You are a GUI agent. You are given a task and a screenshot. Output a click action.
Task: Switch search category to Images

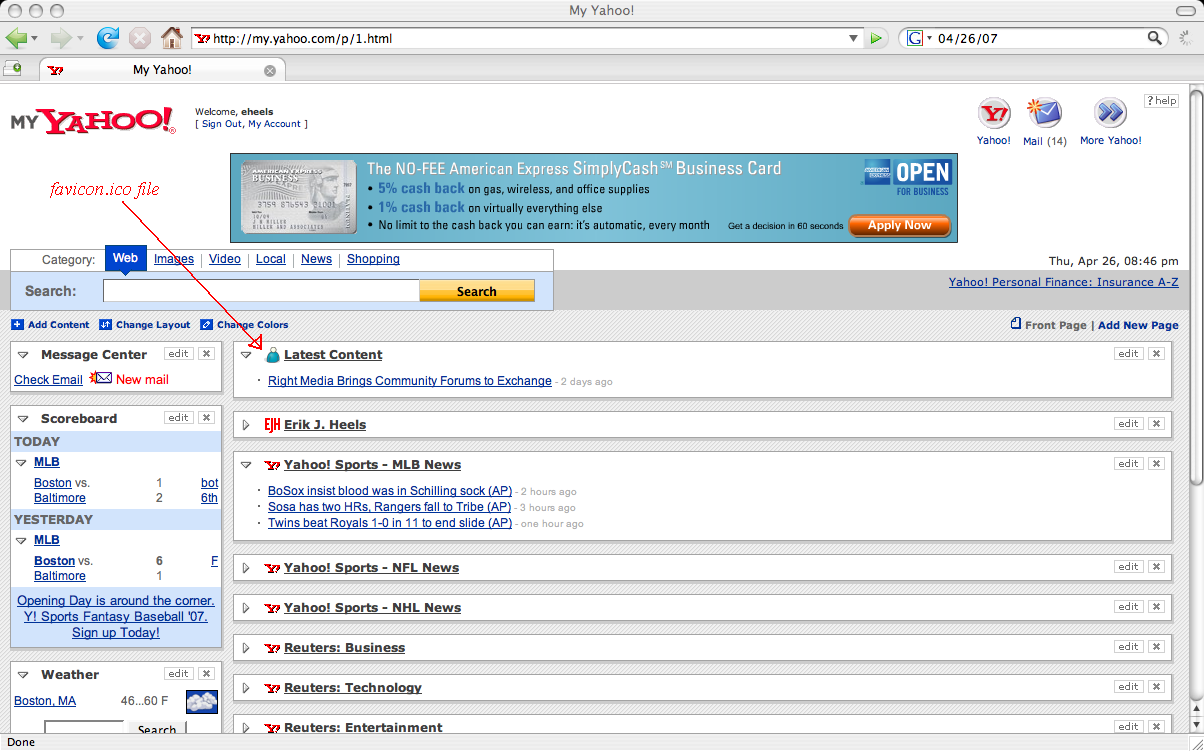pyautogui.click(x=174, y=259)
